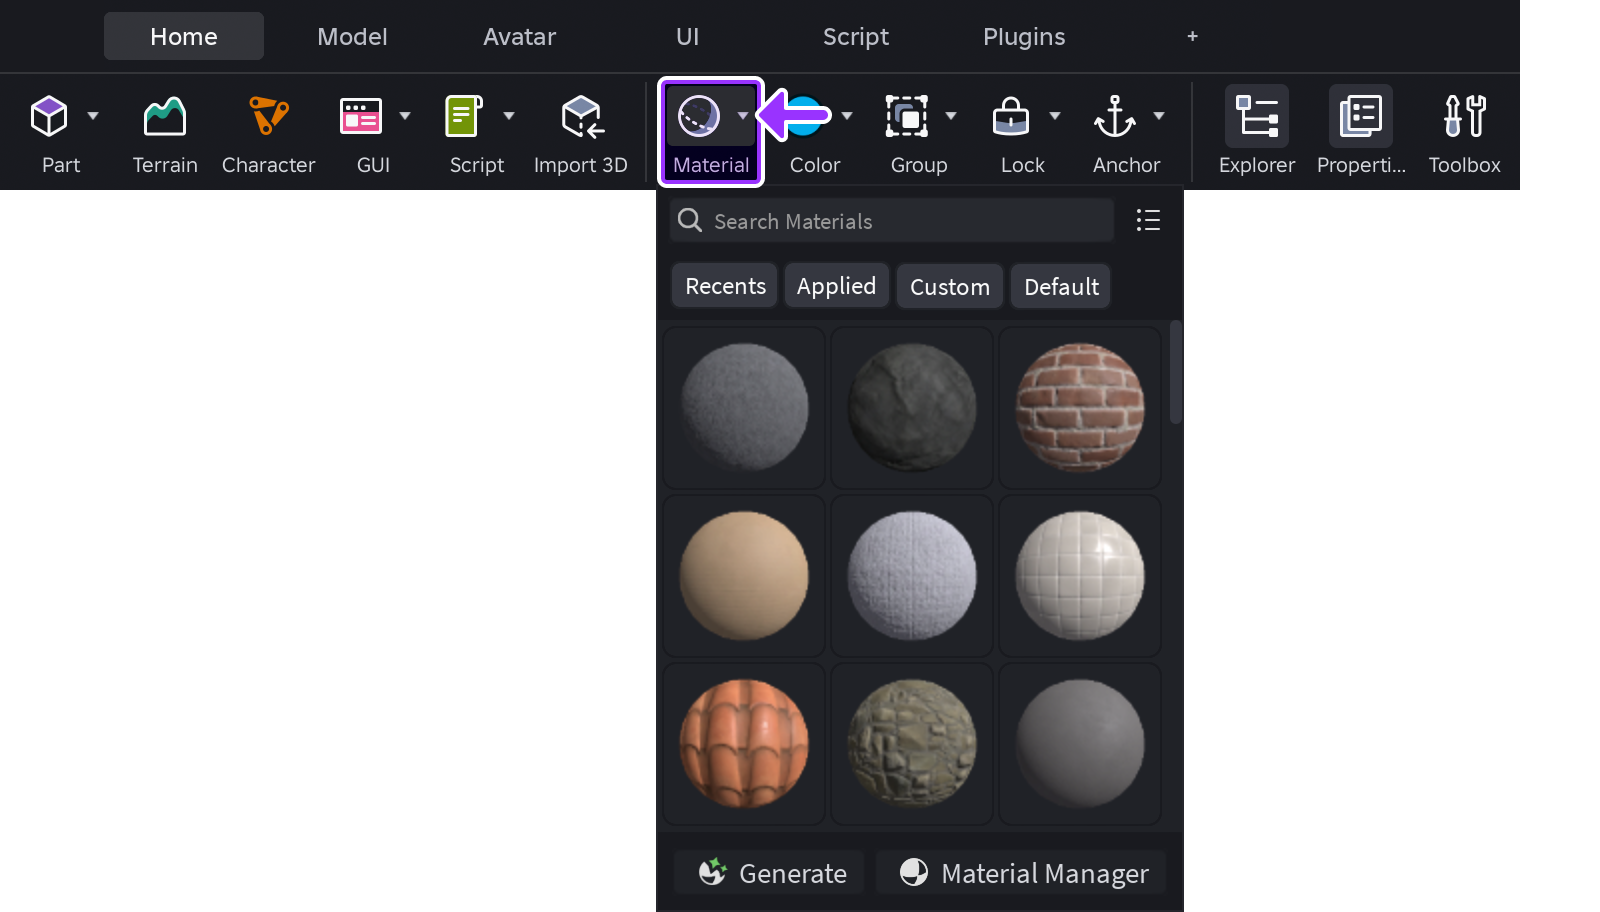This screenshot has height=912, width=1600.
Task: Open the Plugins tab
Action: 1024,37
